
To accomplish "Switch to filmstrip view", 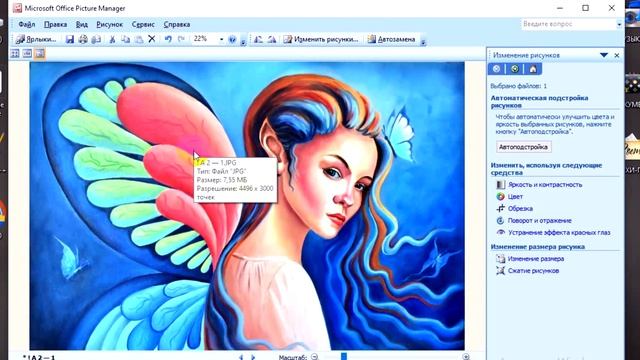I will click(27, 53).
